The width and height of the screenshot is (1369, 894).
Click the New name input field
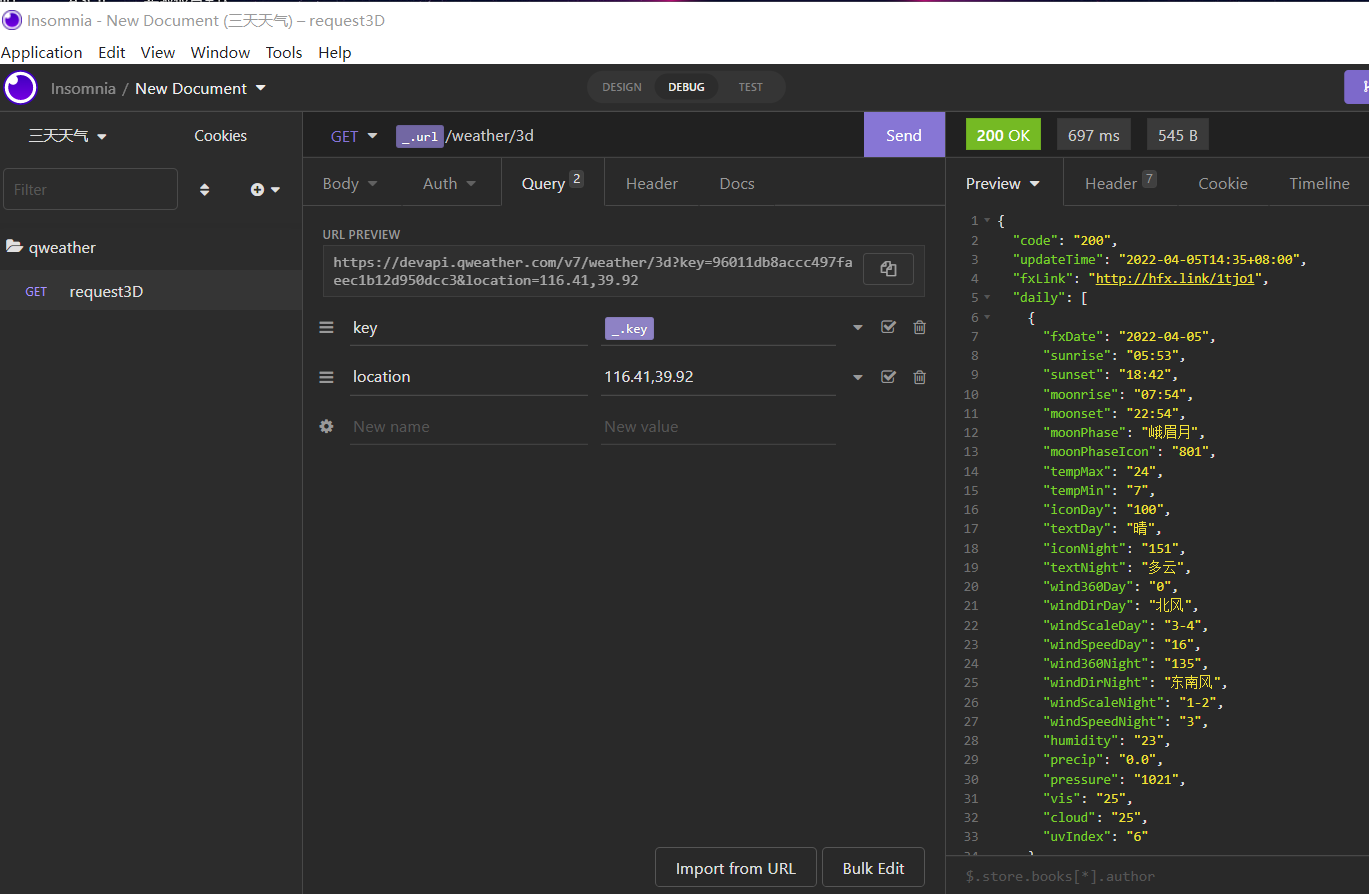[x=468, y=426]
